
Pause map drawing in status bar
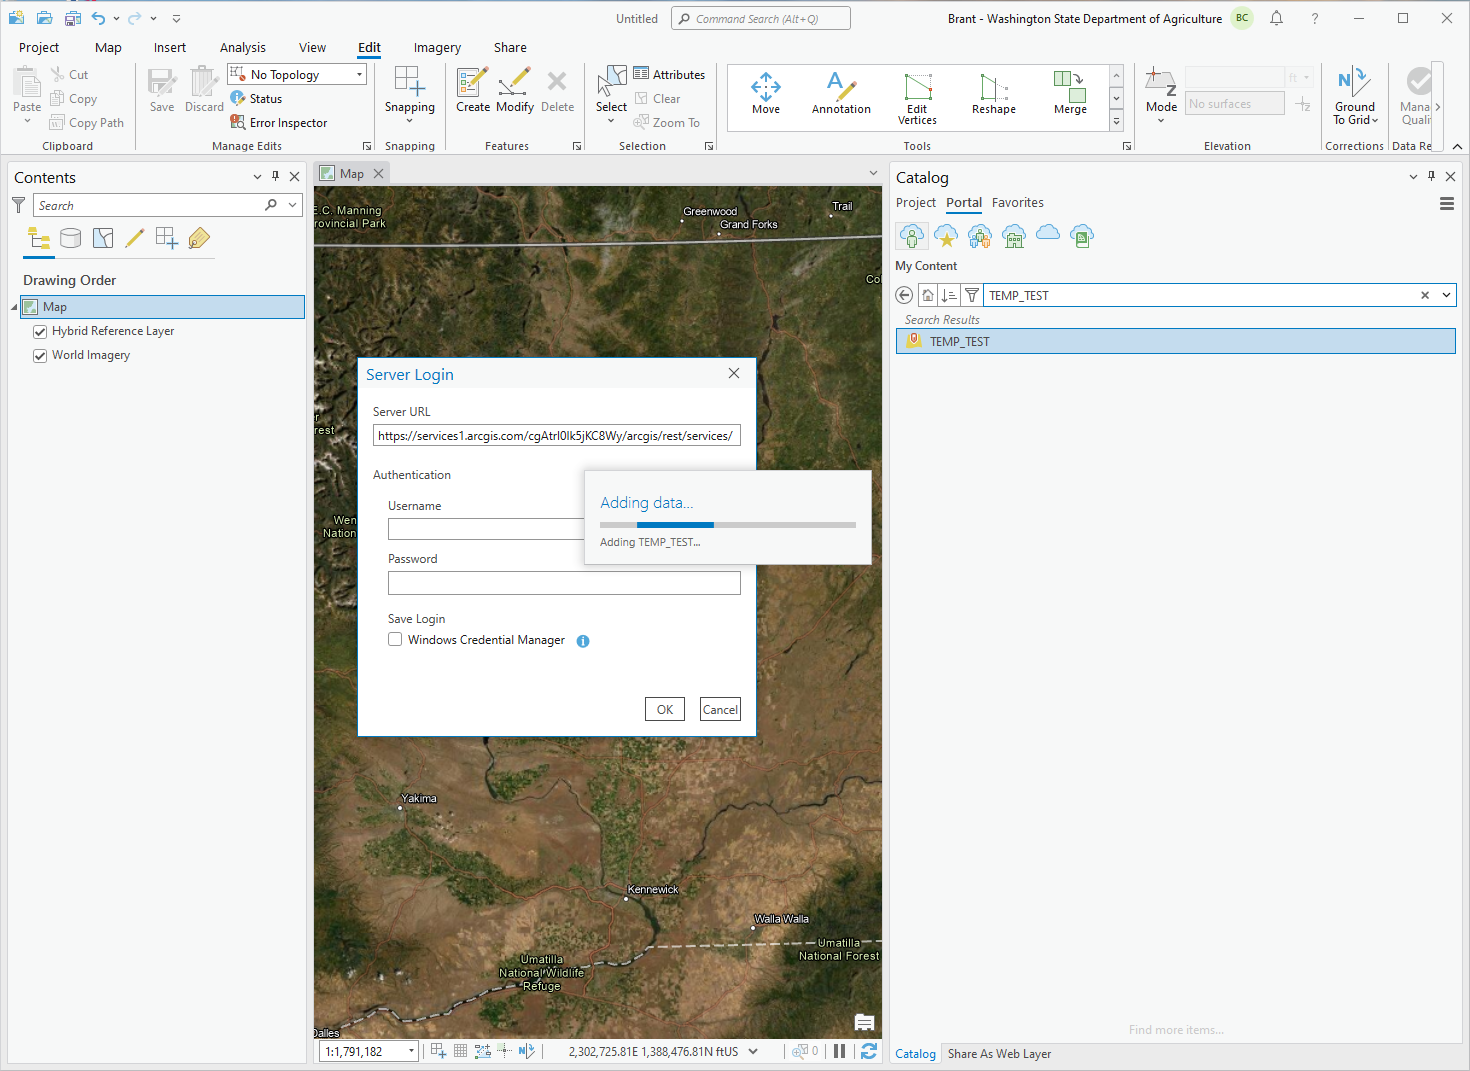pyautogui.click(x=840, y=1051)
